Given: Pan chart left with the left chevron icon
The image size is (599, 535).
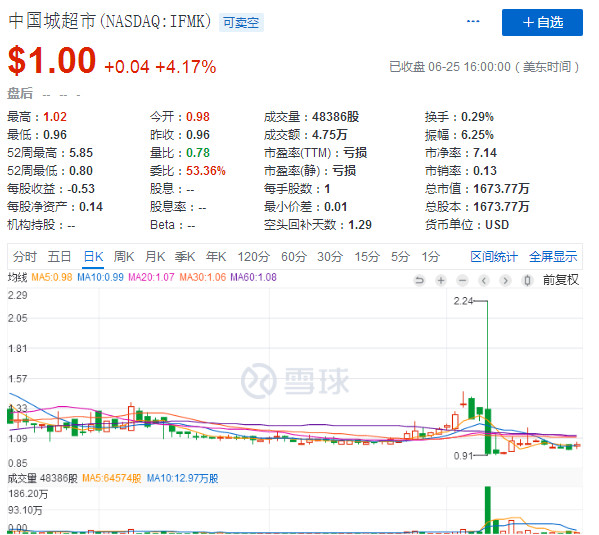Looking at the screenshot, I should [x=484, y=280].
